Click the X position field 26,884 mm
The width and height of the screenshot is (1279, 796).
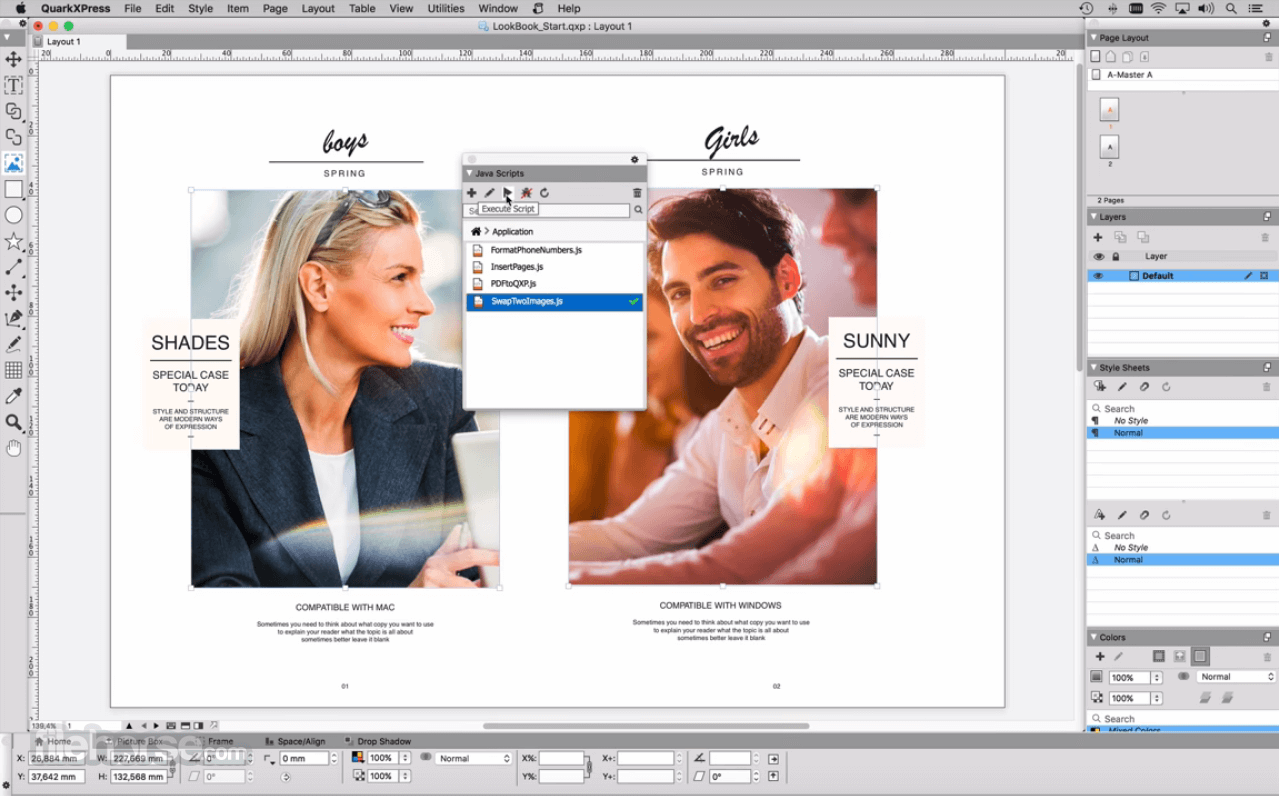pyautogui.click(x=57, y=759)
